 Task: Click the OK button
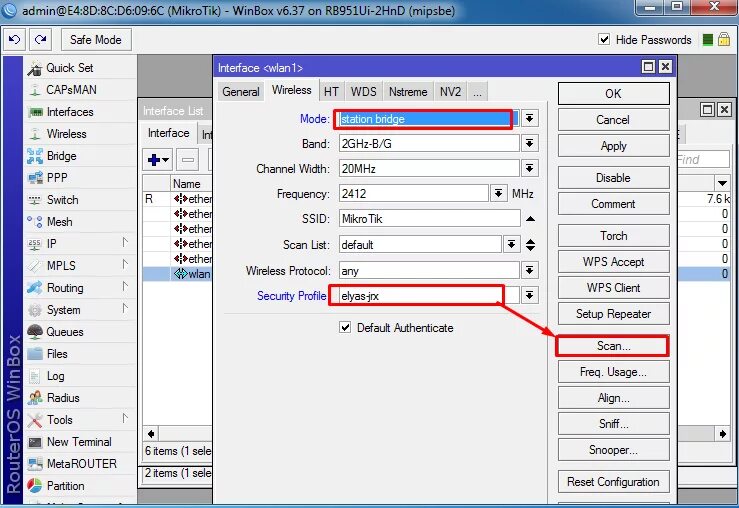[x=613, y=93]
